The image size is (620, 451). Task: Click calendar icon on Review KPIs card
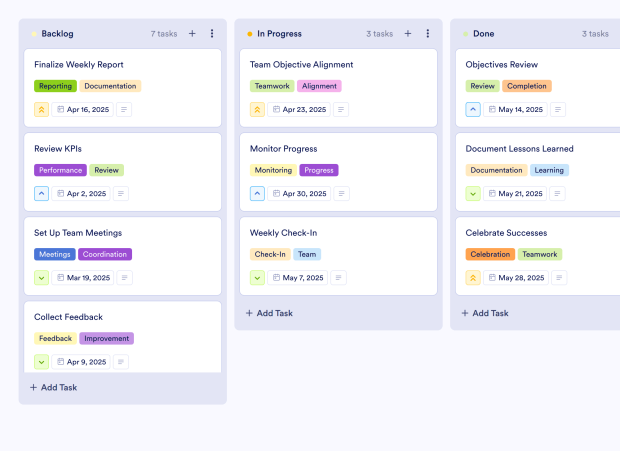60,194
